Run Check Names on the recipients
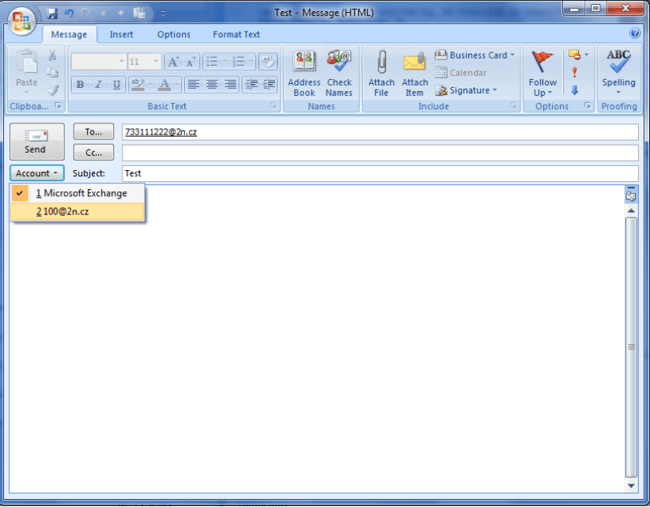650x507 pixels. click(x=339, y=73)
